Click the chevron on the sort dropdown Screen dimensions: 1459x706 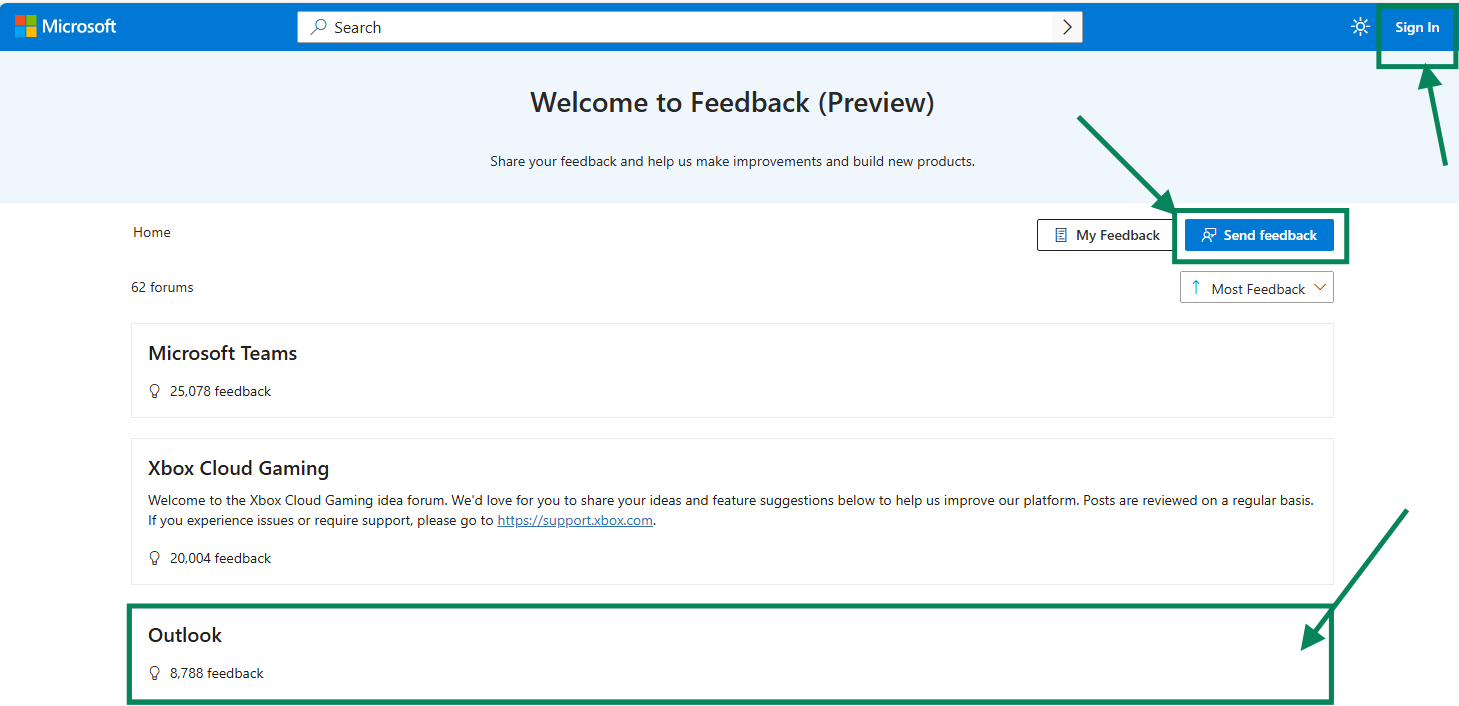click(x=1320, y=288)
